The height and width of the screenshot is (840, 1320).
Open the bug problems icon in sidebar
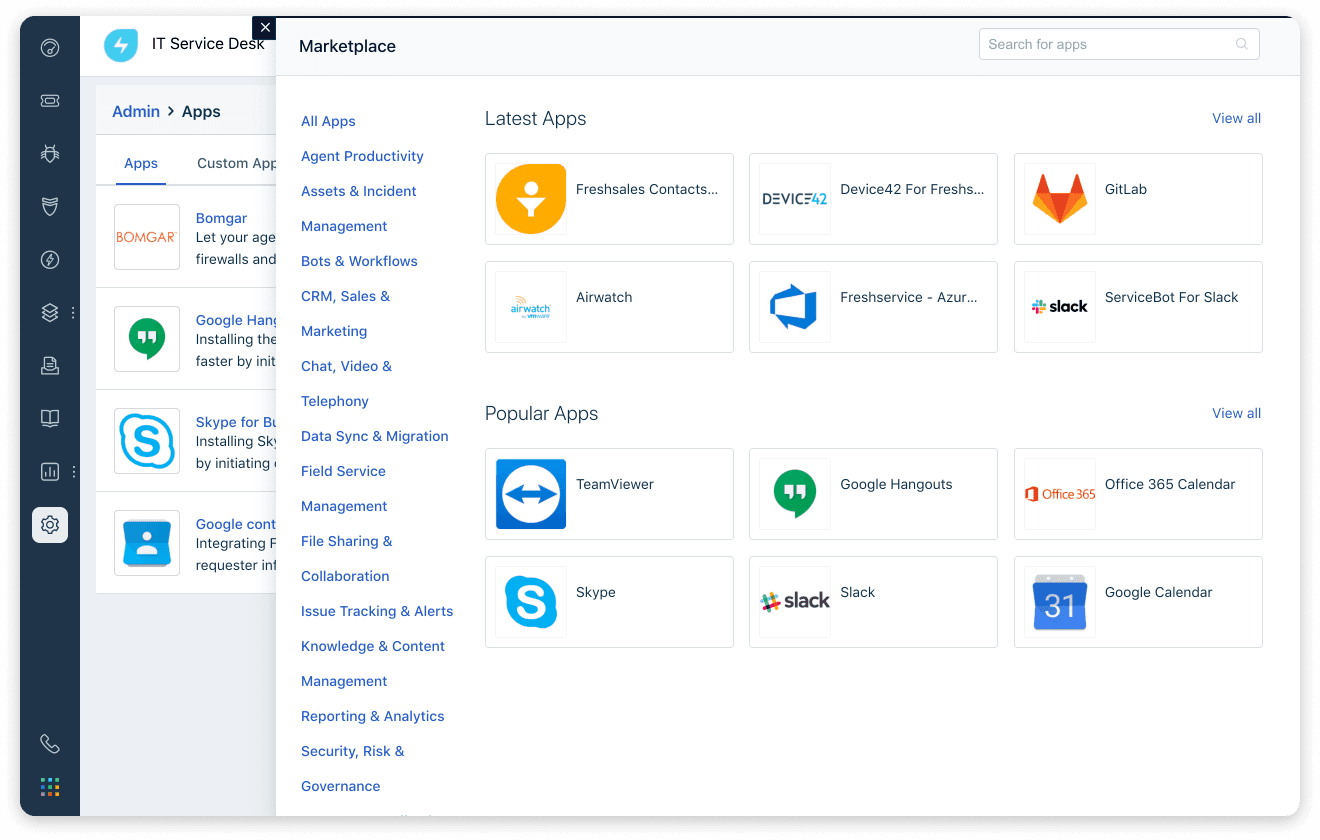click(50, 153)
